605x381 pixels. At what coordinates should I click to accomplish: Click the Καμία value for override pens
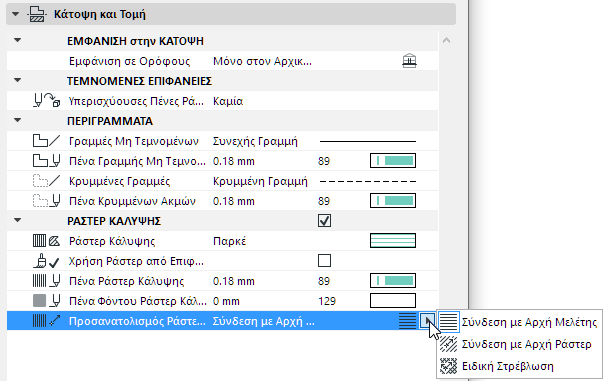point(228,101)
